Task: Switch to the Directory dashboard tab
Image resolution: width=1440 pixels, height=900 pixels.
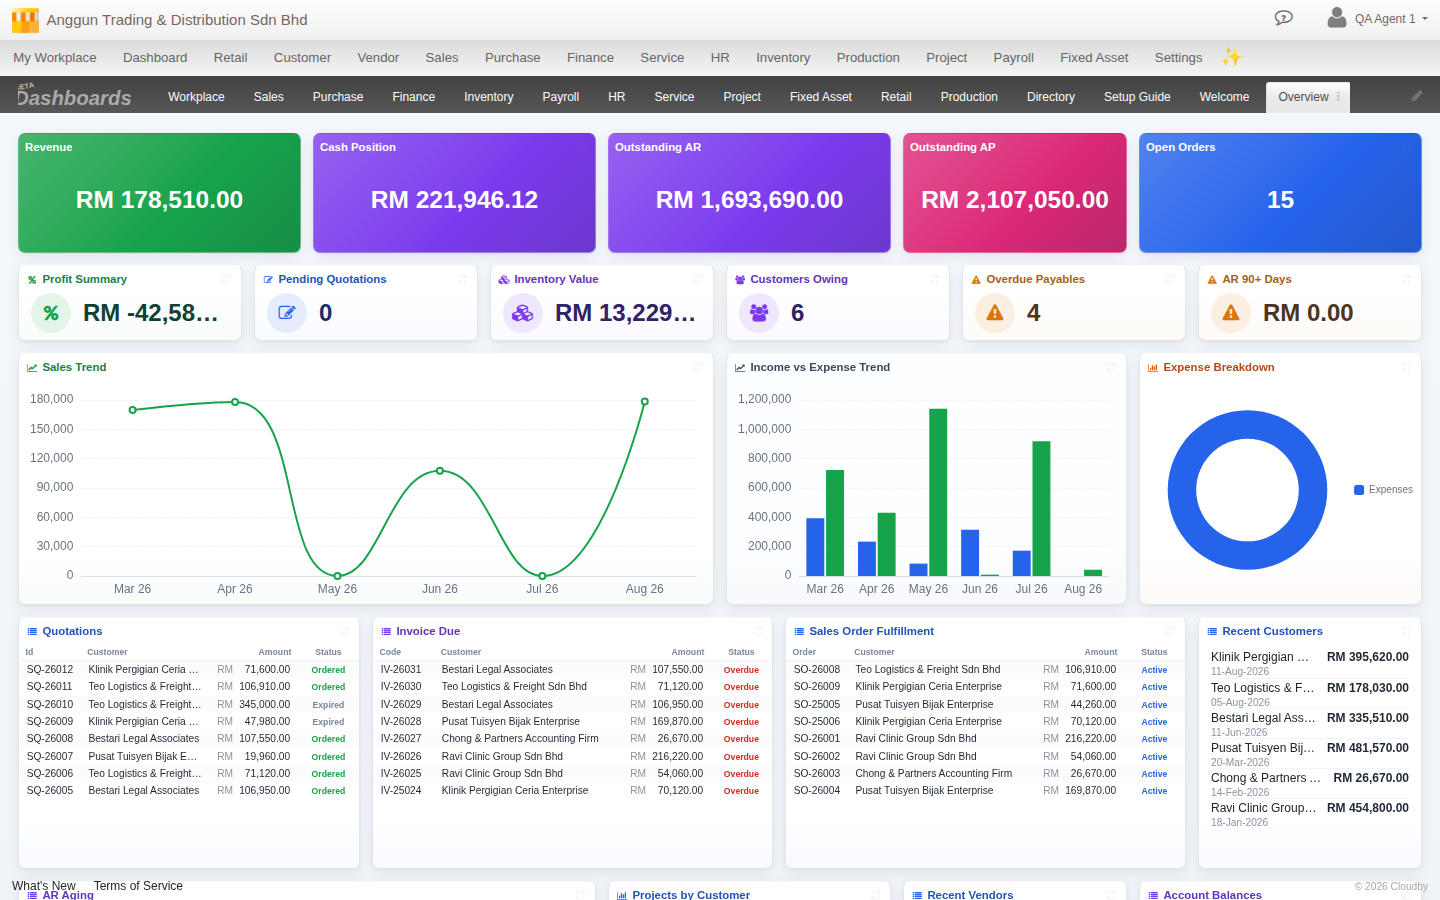Action: tap(1051, 97)
